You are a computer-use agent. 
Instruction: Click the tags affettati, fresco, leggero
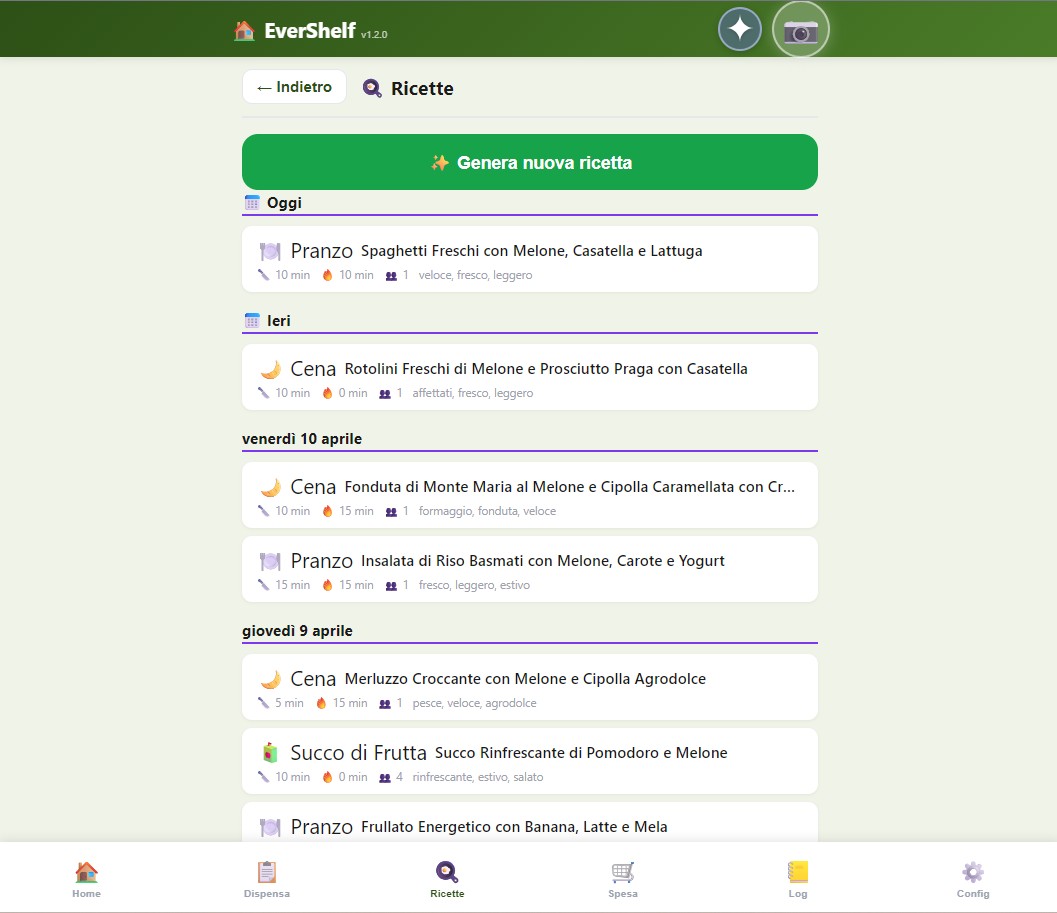[473, 393]
